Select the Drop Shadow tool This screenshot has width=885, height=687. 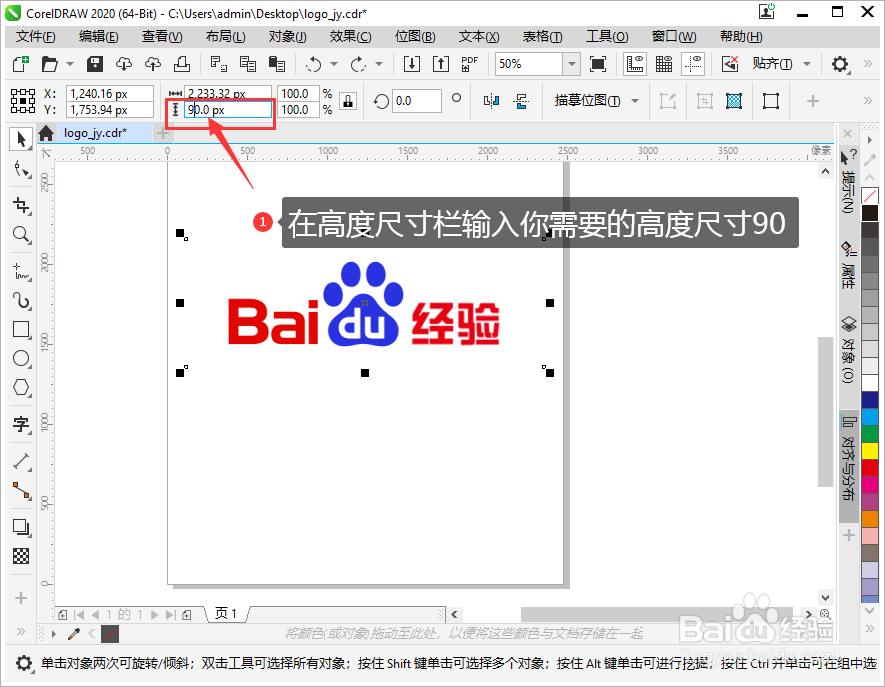coord(21,527)
